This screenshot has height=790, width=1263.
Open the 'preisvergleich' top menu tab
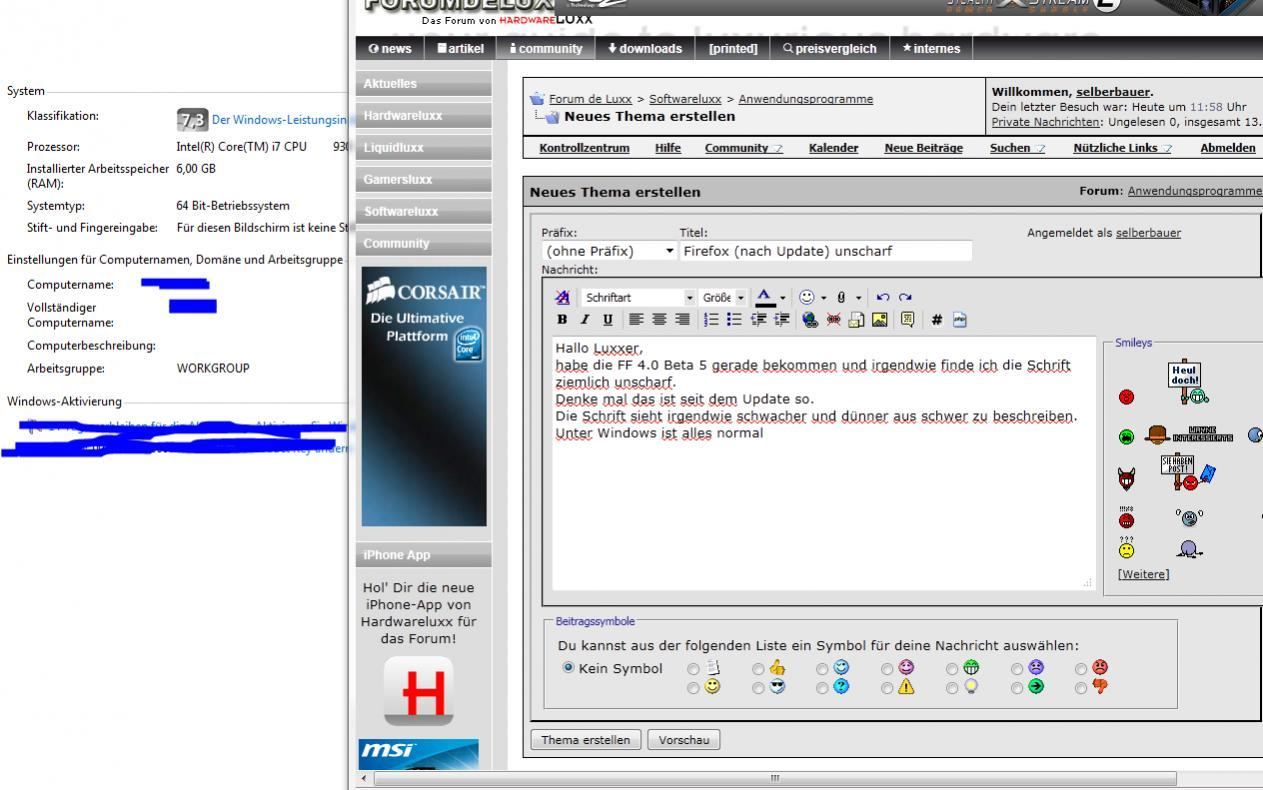click(x=828, y=48)
